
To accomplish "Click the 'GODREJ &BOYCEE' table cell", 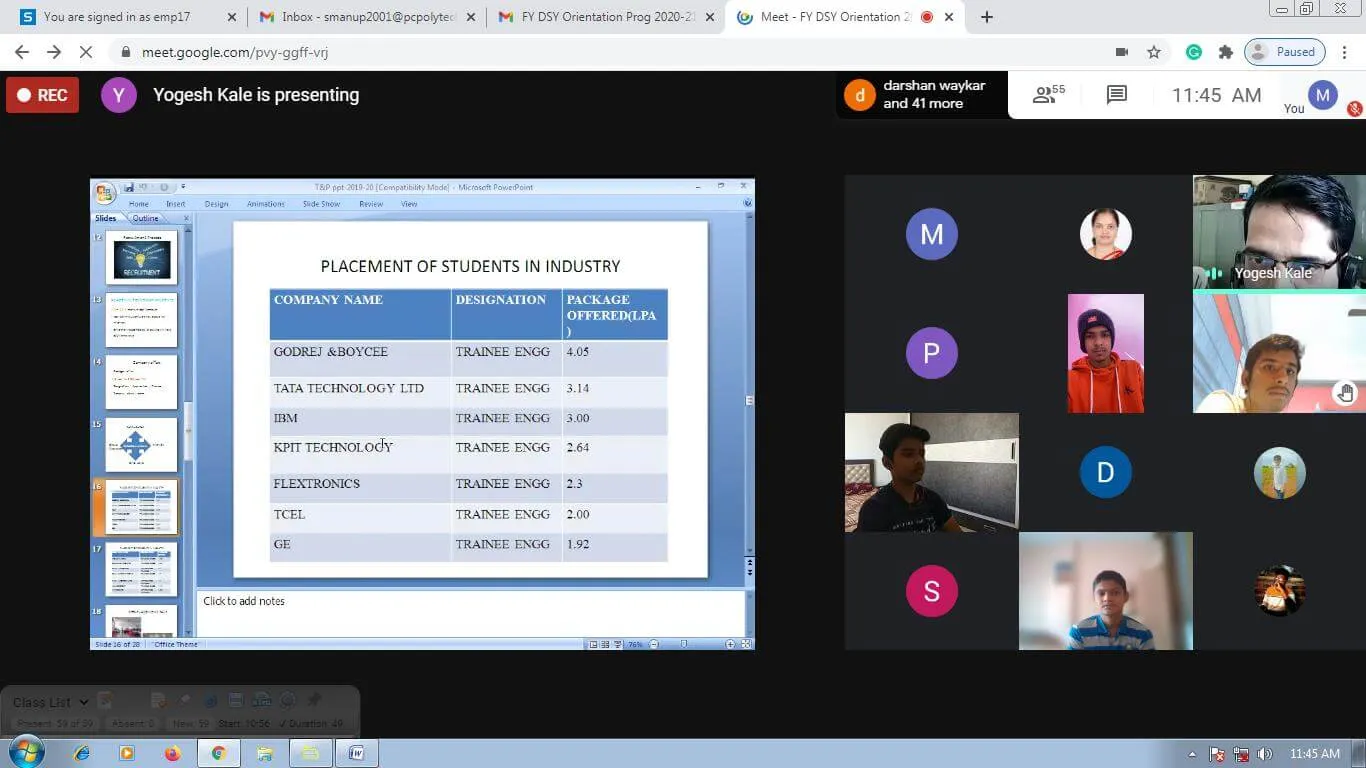I will tap(360, 358).
